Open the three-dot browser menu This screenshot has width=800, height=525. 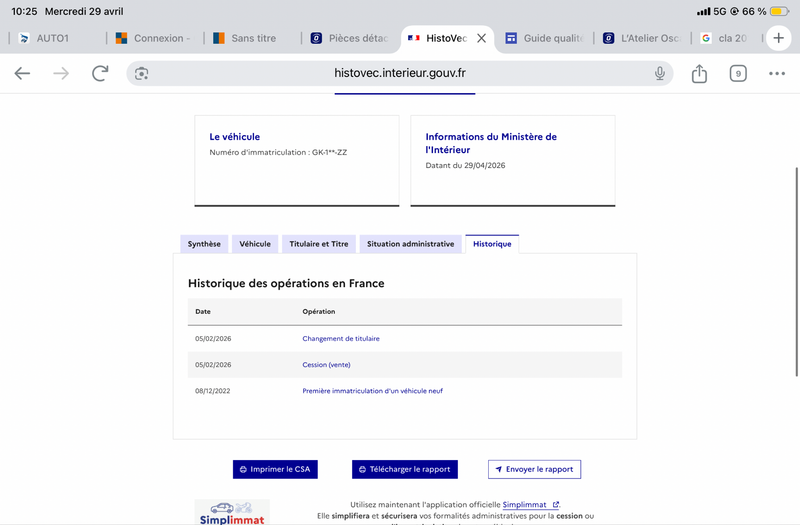(777, 73)
